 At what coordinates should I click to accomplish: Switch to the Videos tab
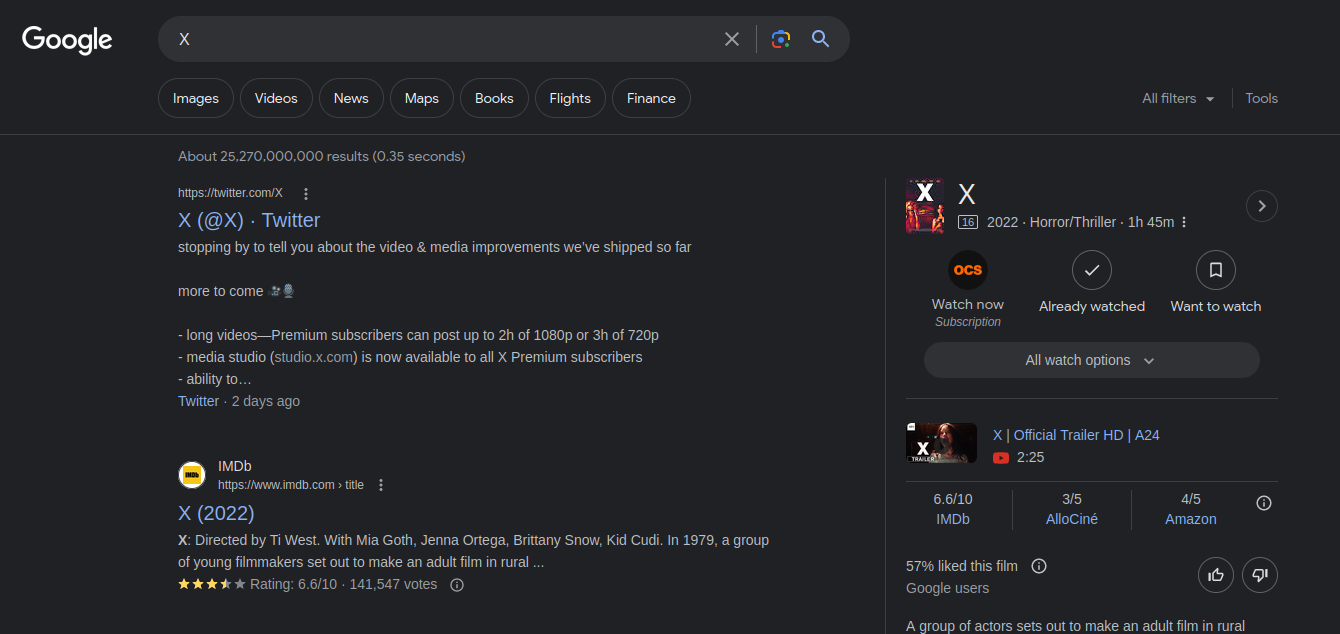pyautogui.click(x=276, y=98)
